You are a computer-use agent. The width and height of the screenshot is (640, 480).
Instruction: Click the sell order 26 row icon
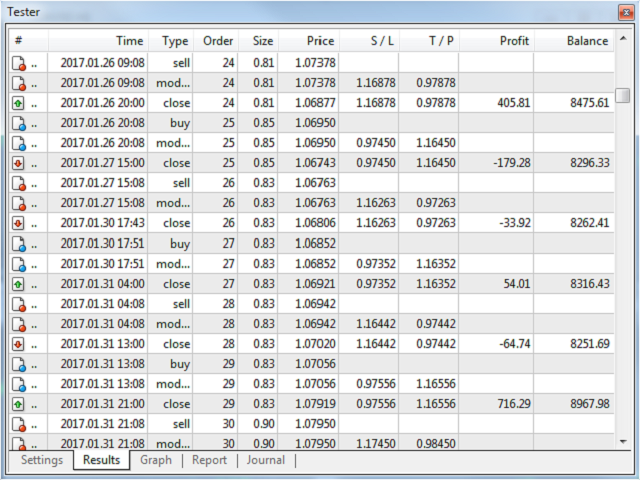19,183
